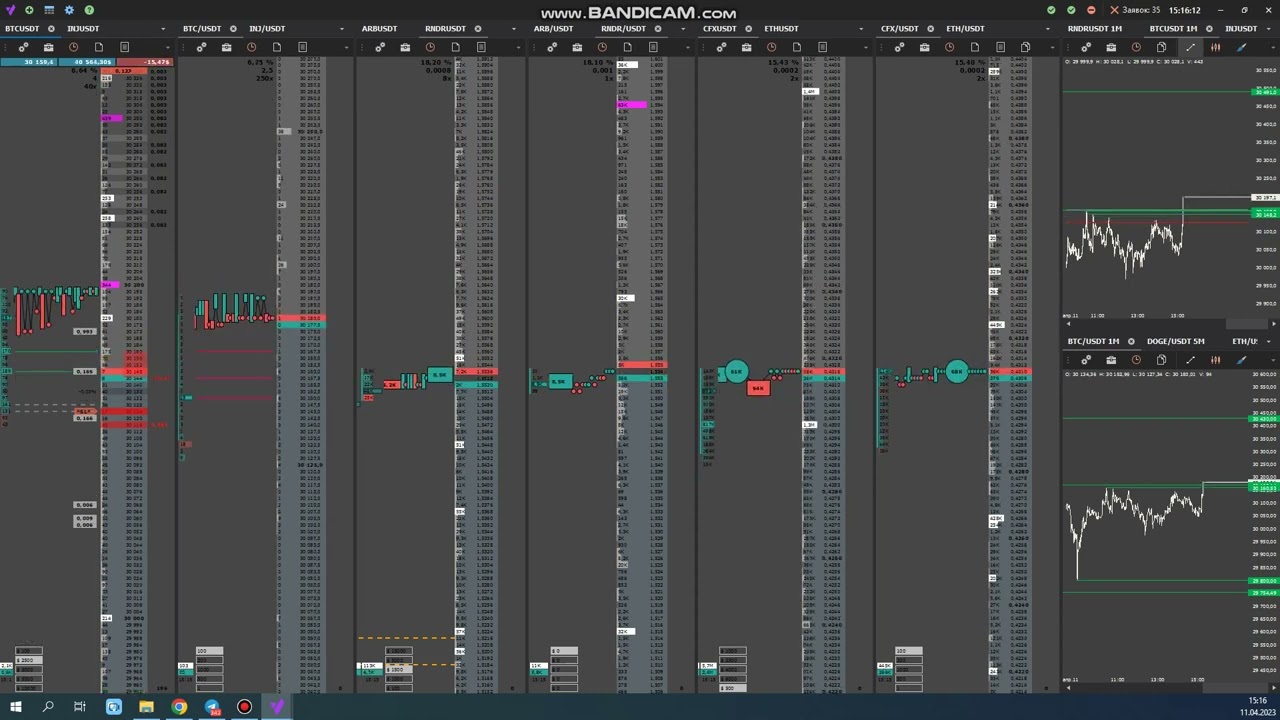Screen dimensions: 1280x720
Task: Expand tab list dropdown after INJ/USDT
Action: click(x=340, y=29)
